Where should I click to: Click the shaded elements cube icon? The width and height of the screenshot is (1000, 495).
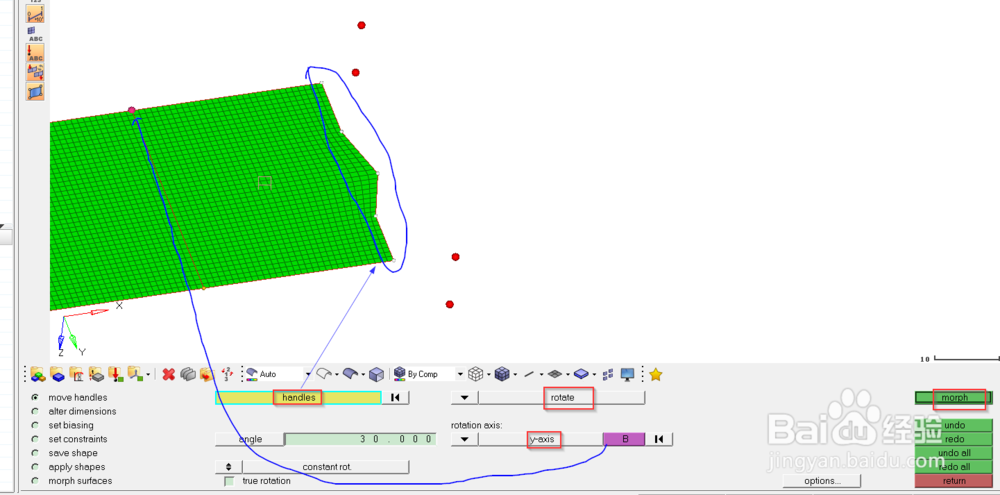click(502, 374)
